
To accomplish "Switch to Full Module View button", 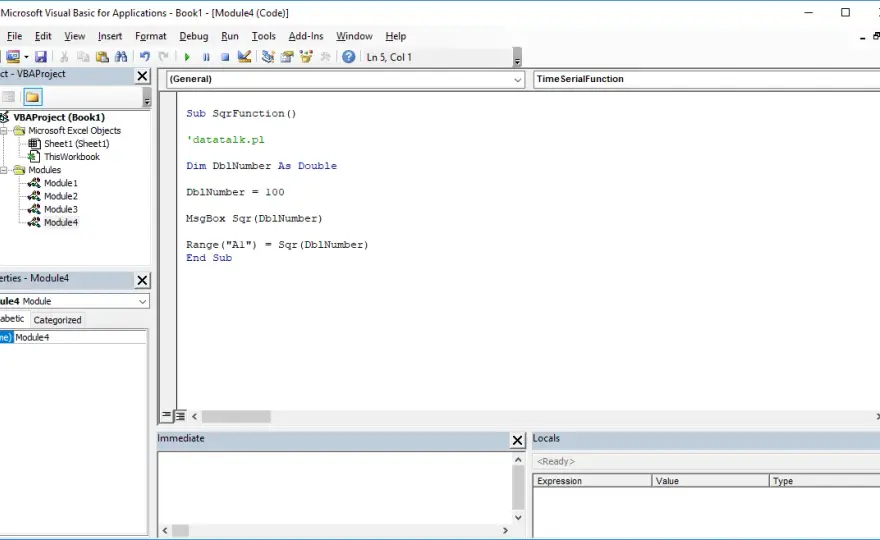I will 180,416.
